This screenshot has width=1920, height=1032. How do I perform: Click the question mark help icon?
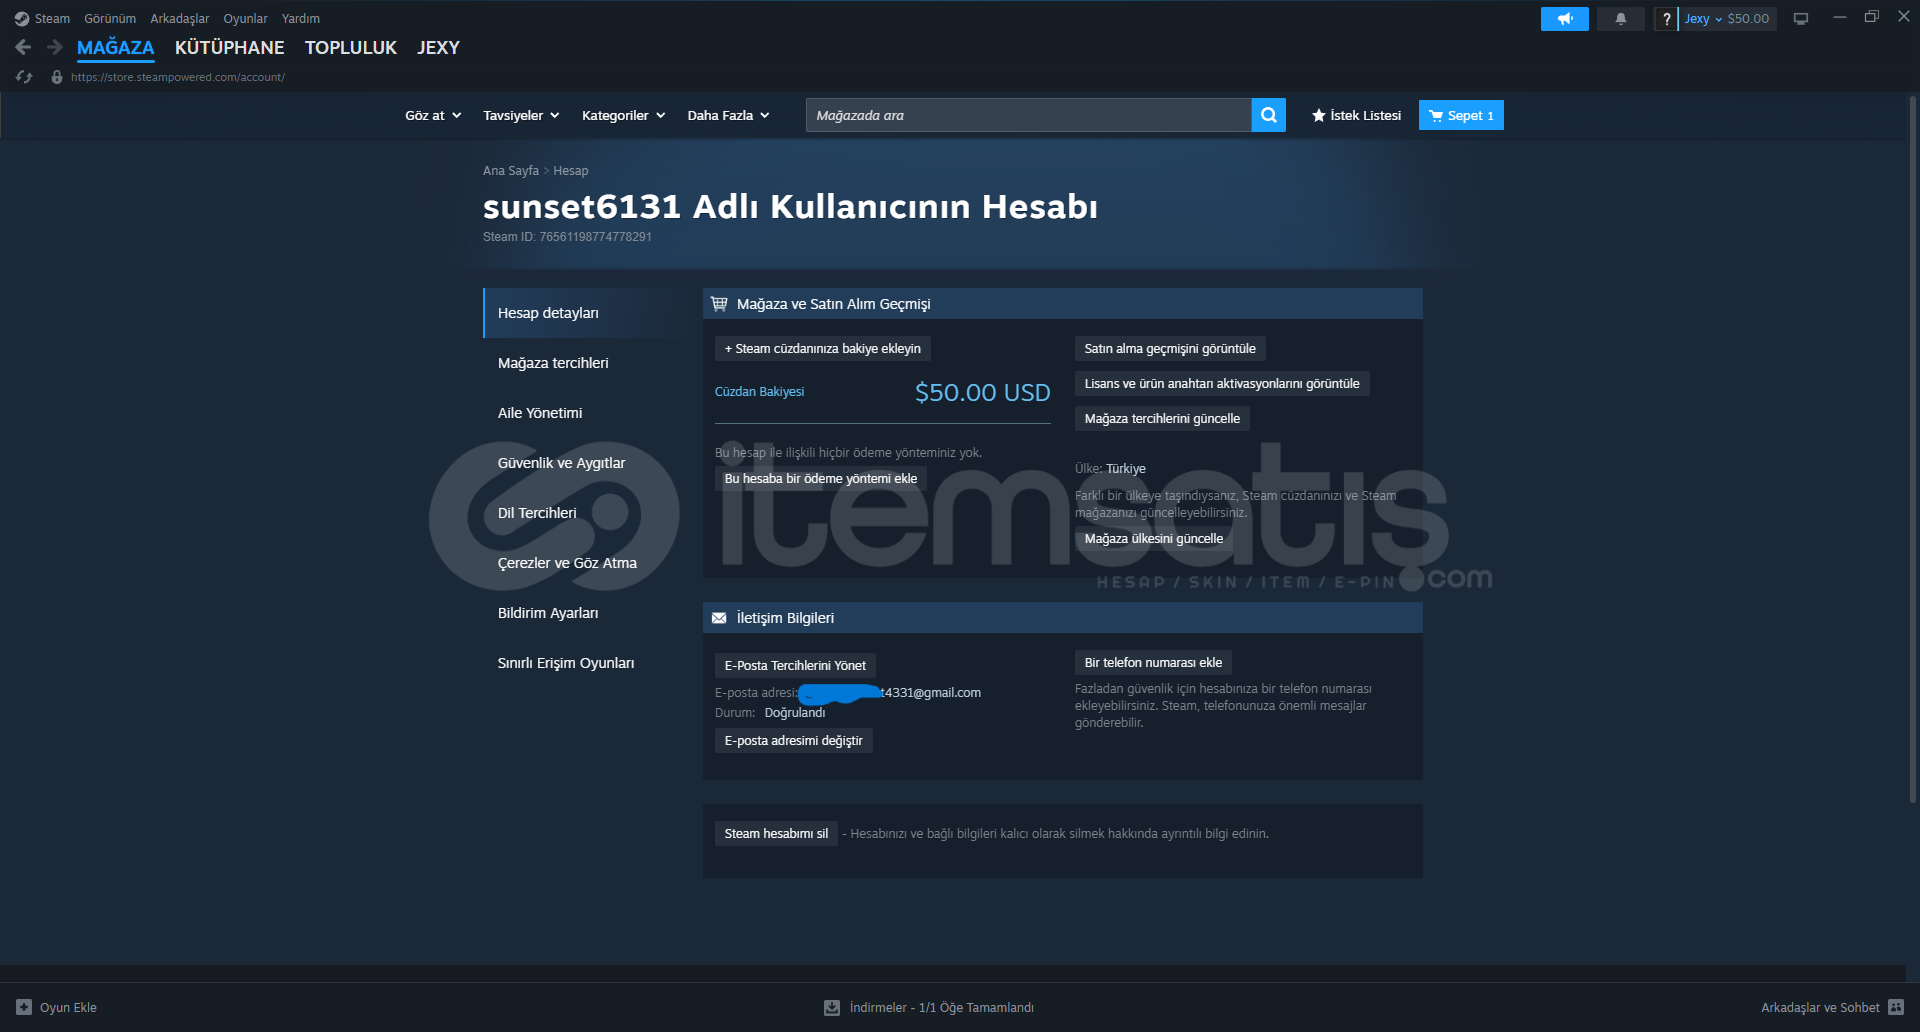tap(1666, 19)
